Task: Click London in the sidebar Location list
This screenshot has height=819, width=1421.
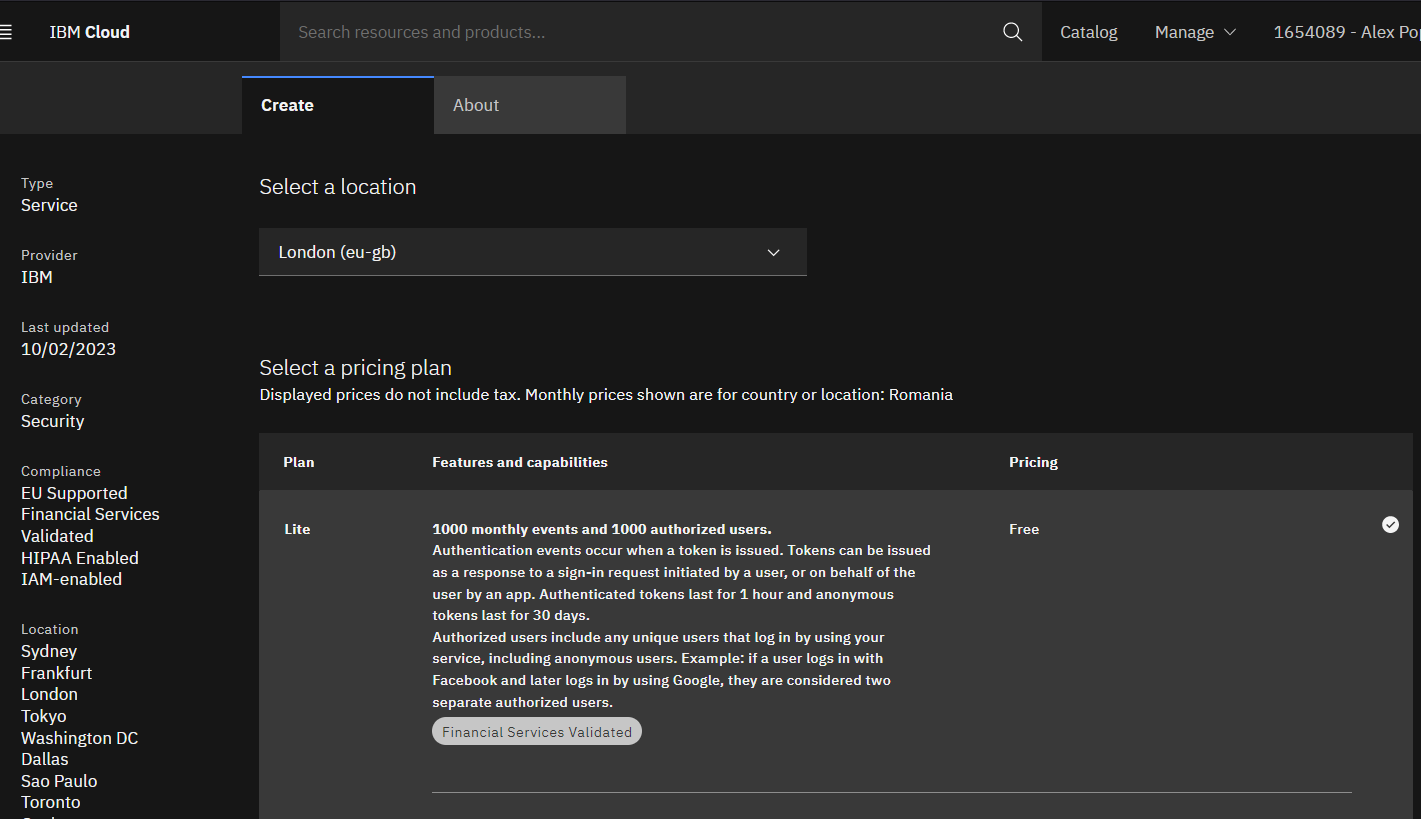Action: tap(49, 694)
